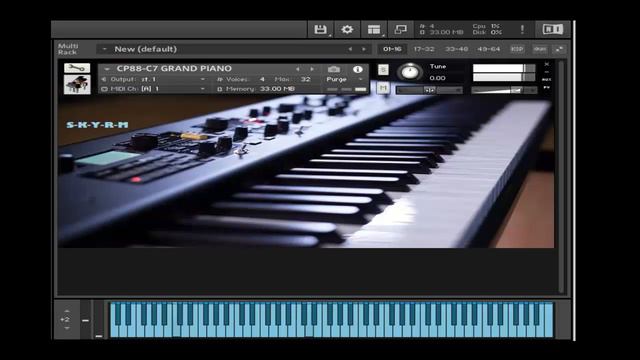Open the snapshot camera view
This screenshot has width=640, height=360.
click(x=334, y=69)
